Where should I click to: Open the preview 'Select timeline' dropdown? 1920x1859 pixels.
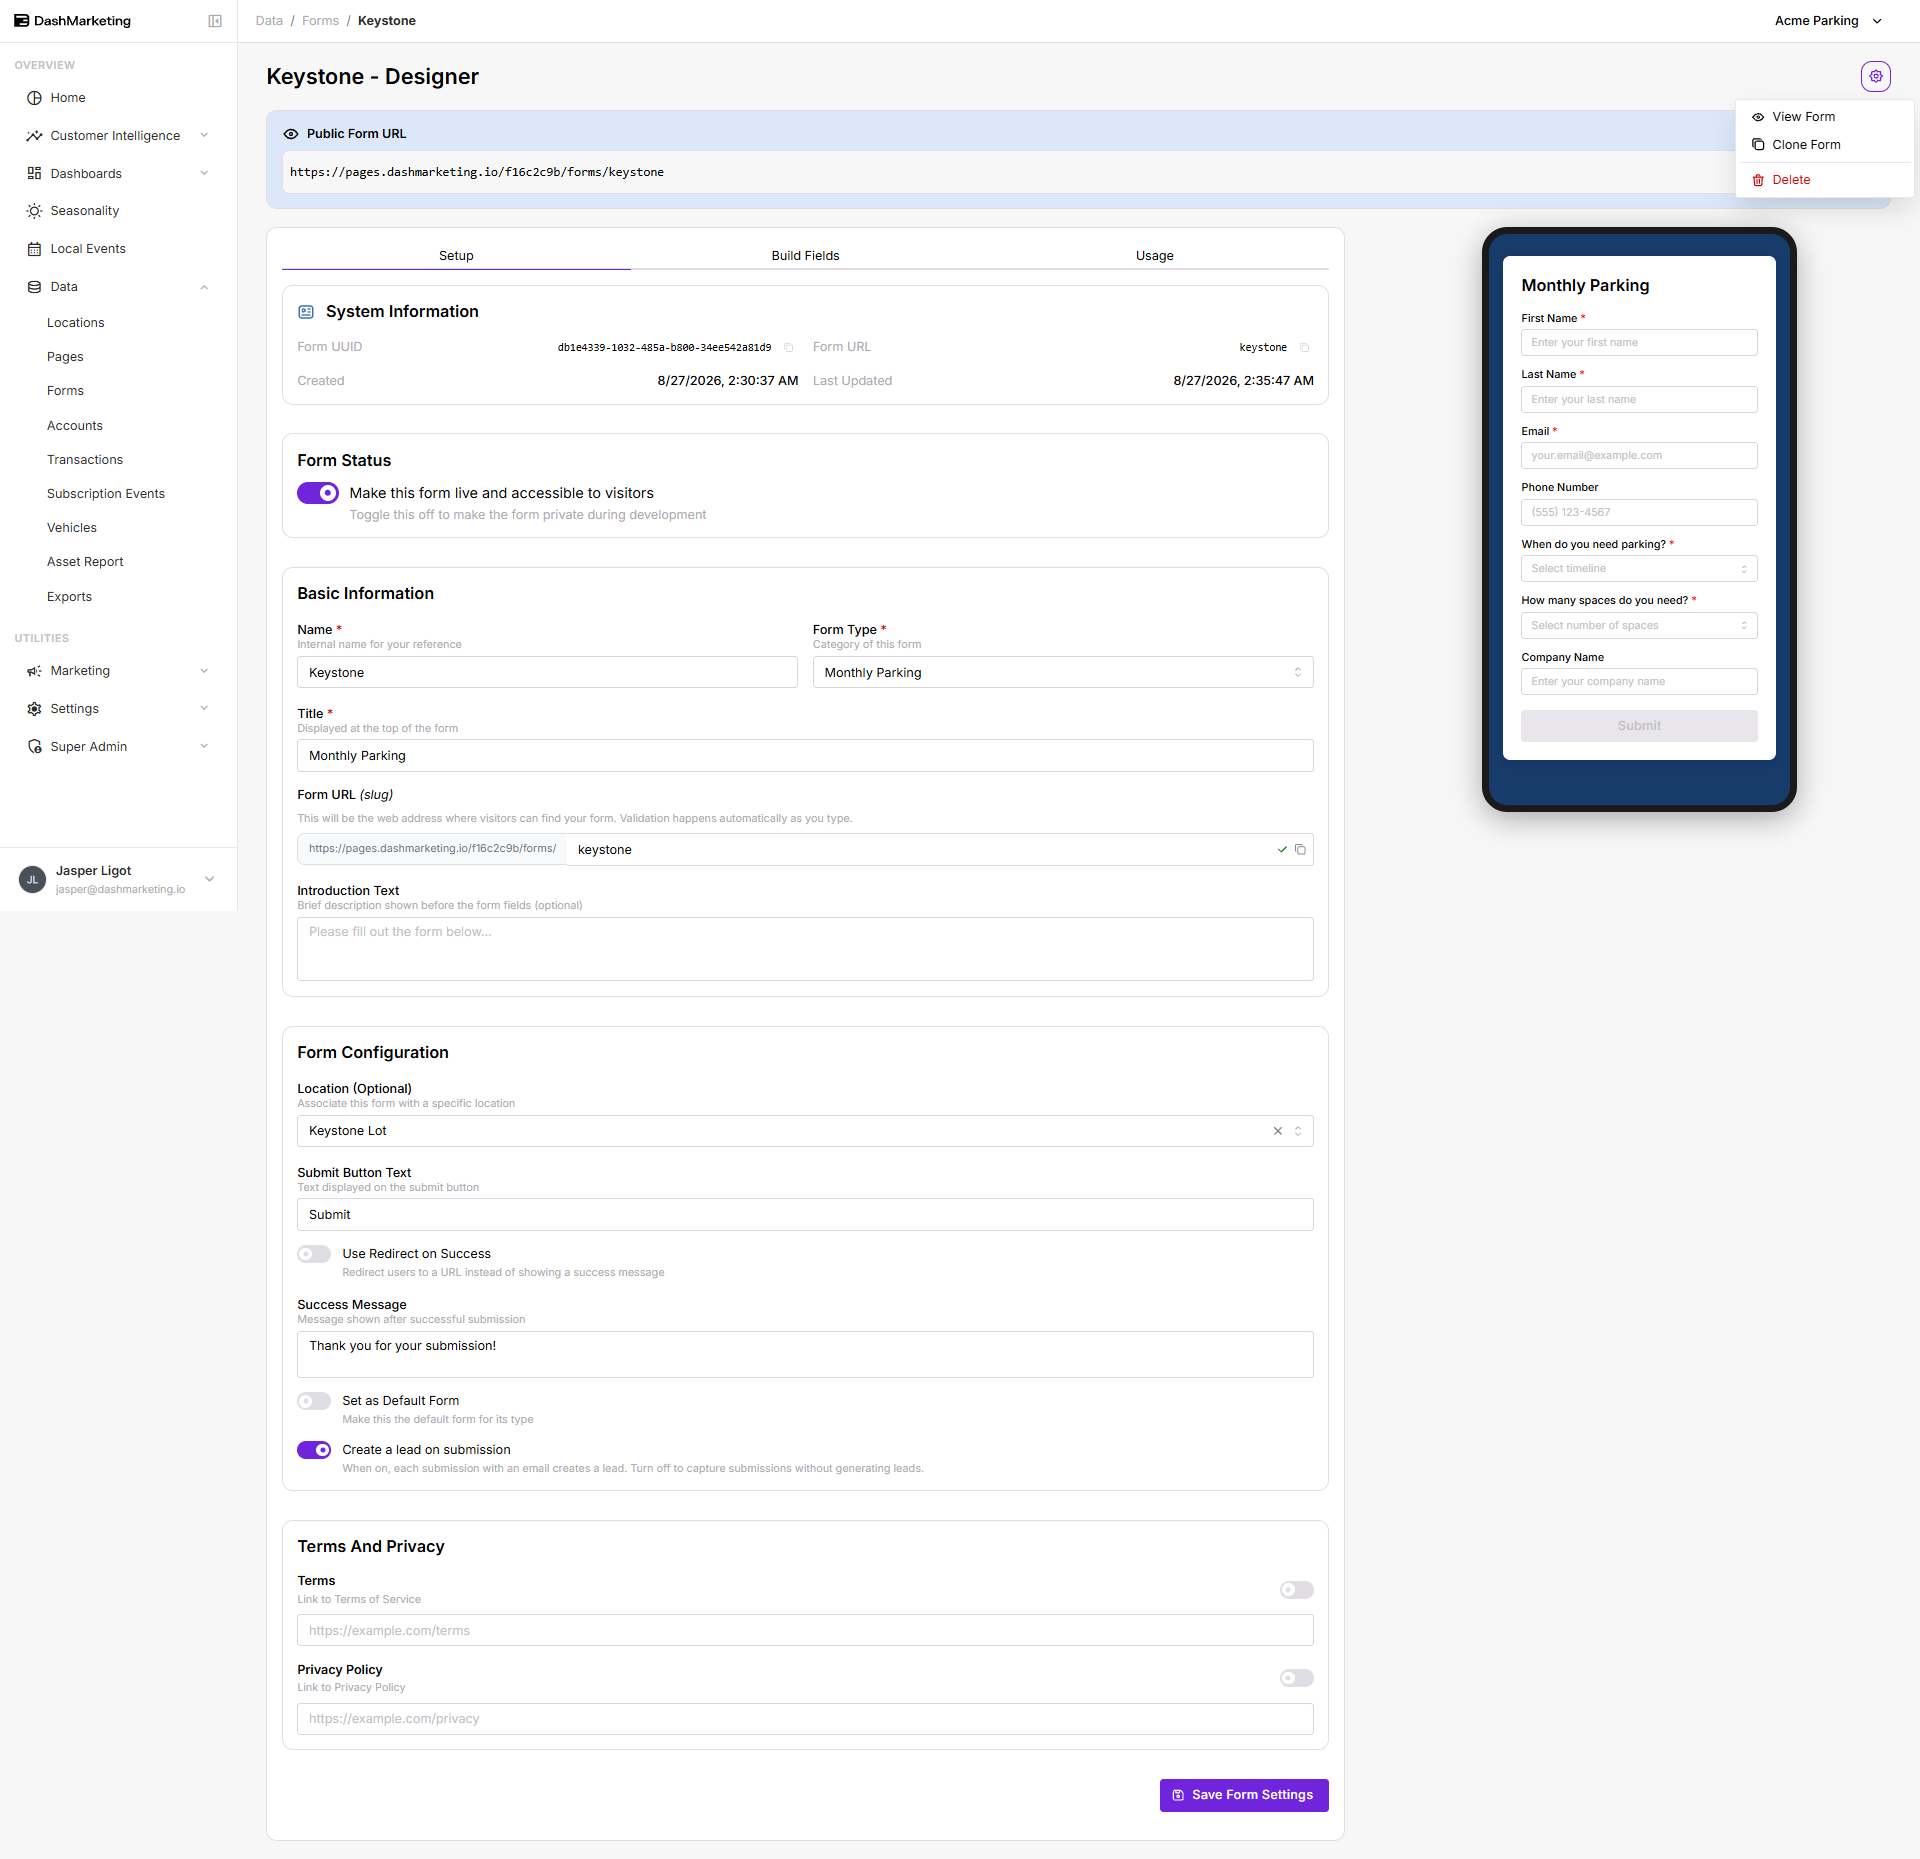[1638, 569]
